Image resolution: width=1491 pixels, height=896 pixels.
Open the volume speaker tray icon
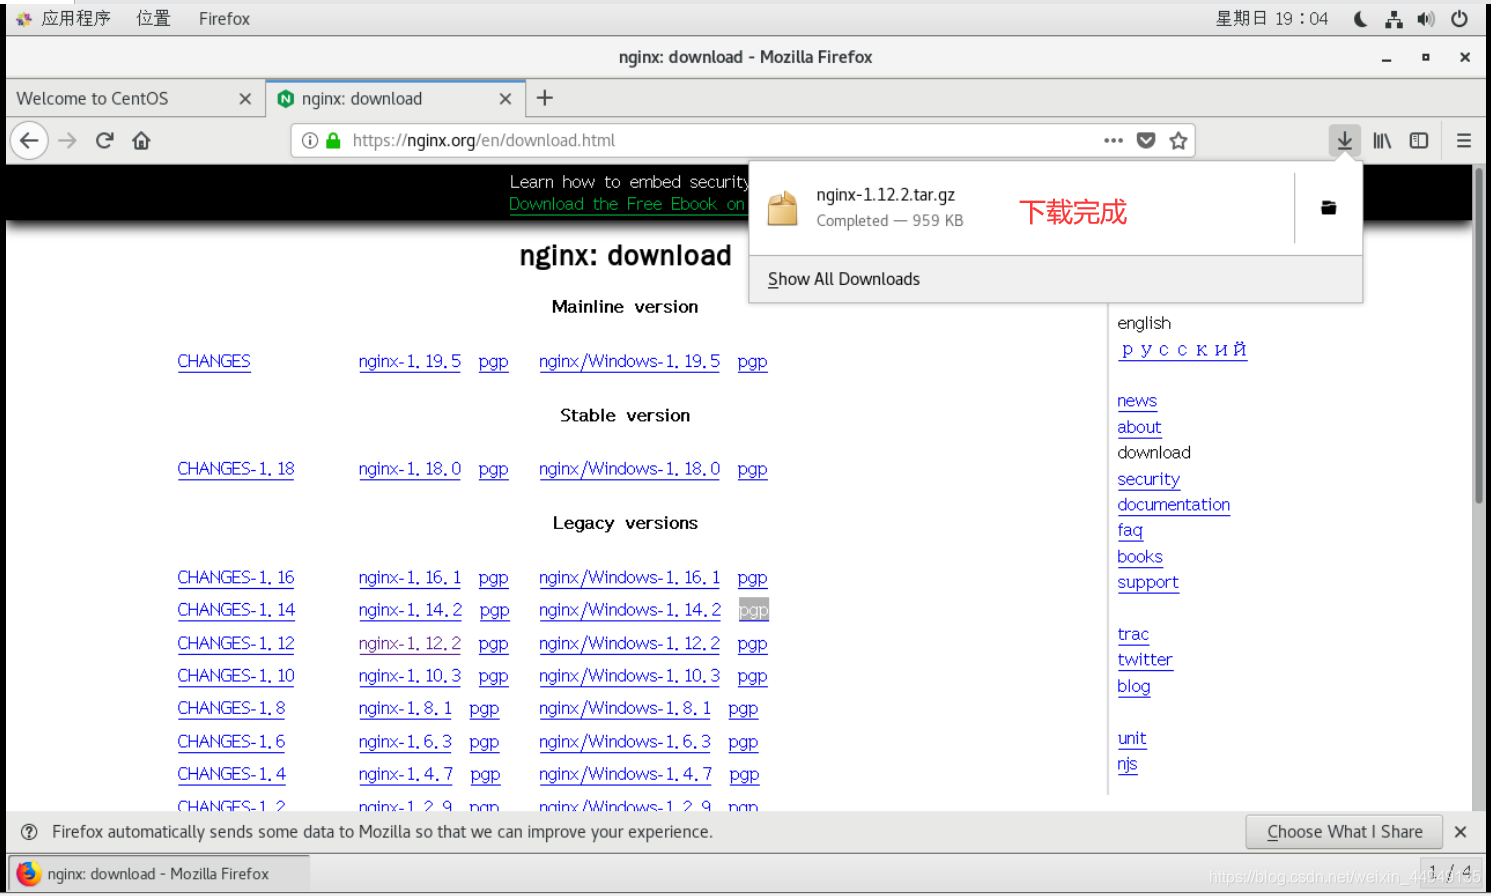1426,18
